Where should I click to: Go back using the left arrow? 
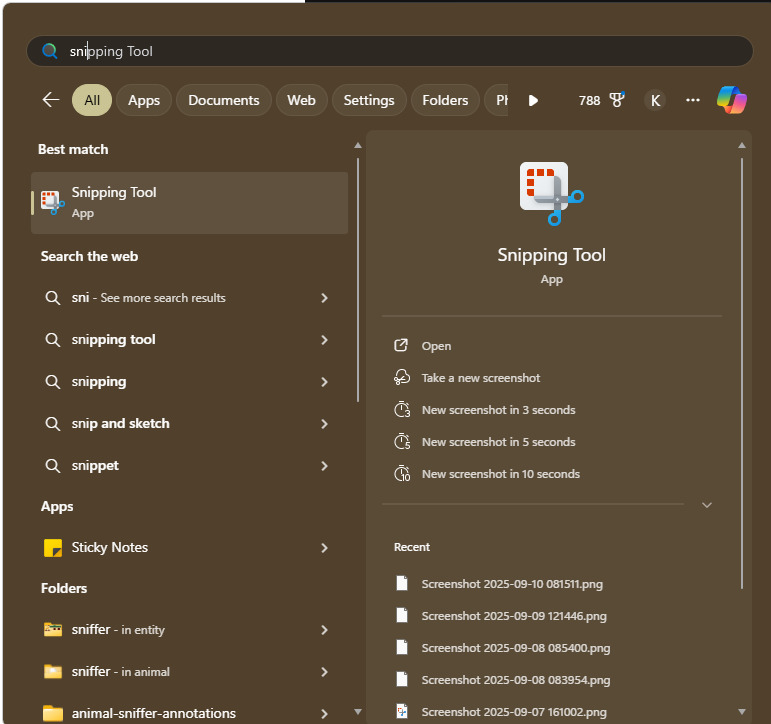point(51,100)
